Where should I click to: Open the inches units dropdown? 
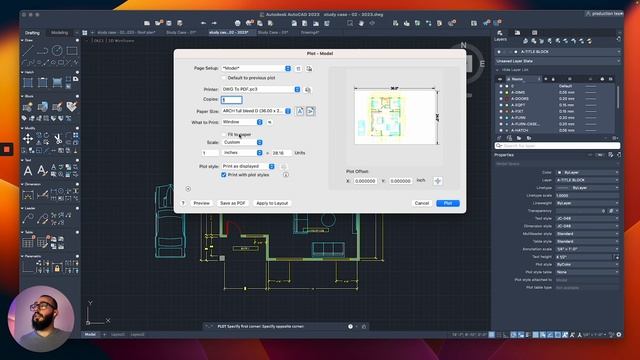point(242,152)
